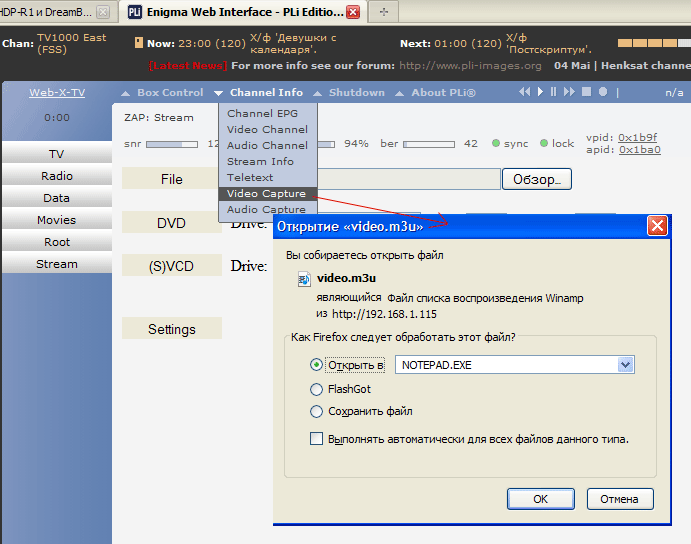Viewport: 691px width, 544px height.
Task: Click the snr signal bar
Action: click(172, 144)
